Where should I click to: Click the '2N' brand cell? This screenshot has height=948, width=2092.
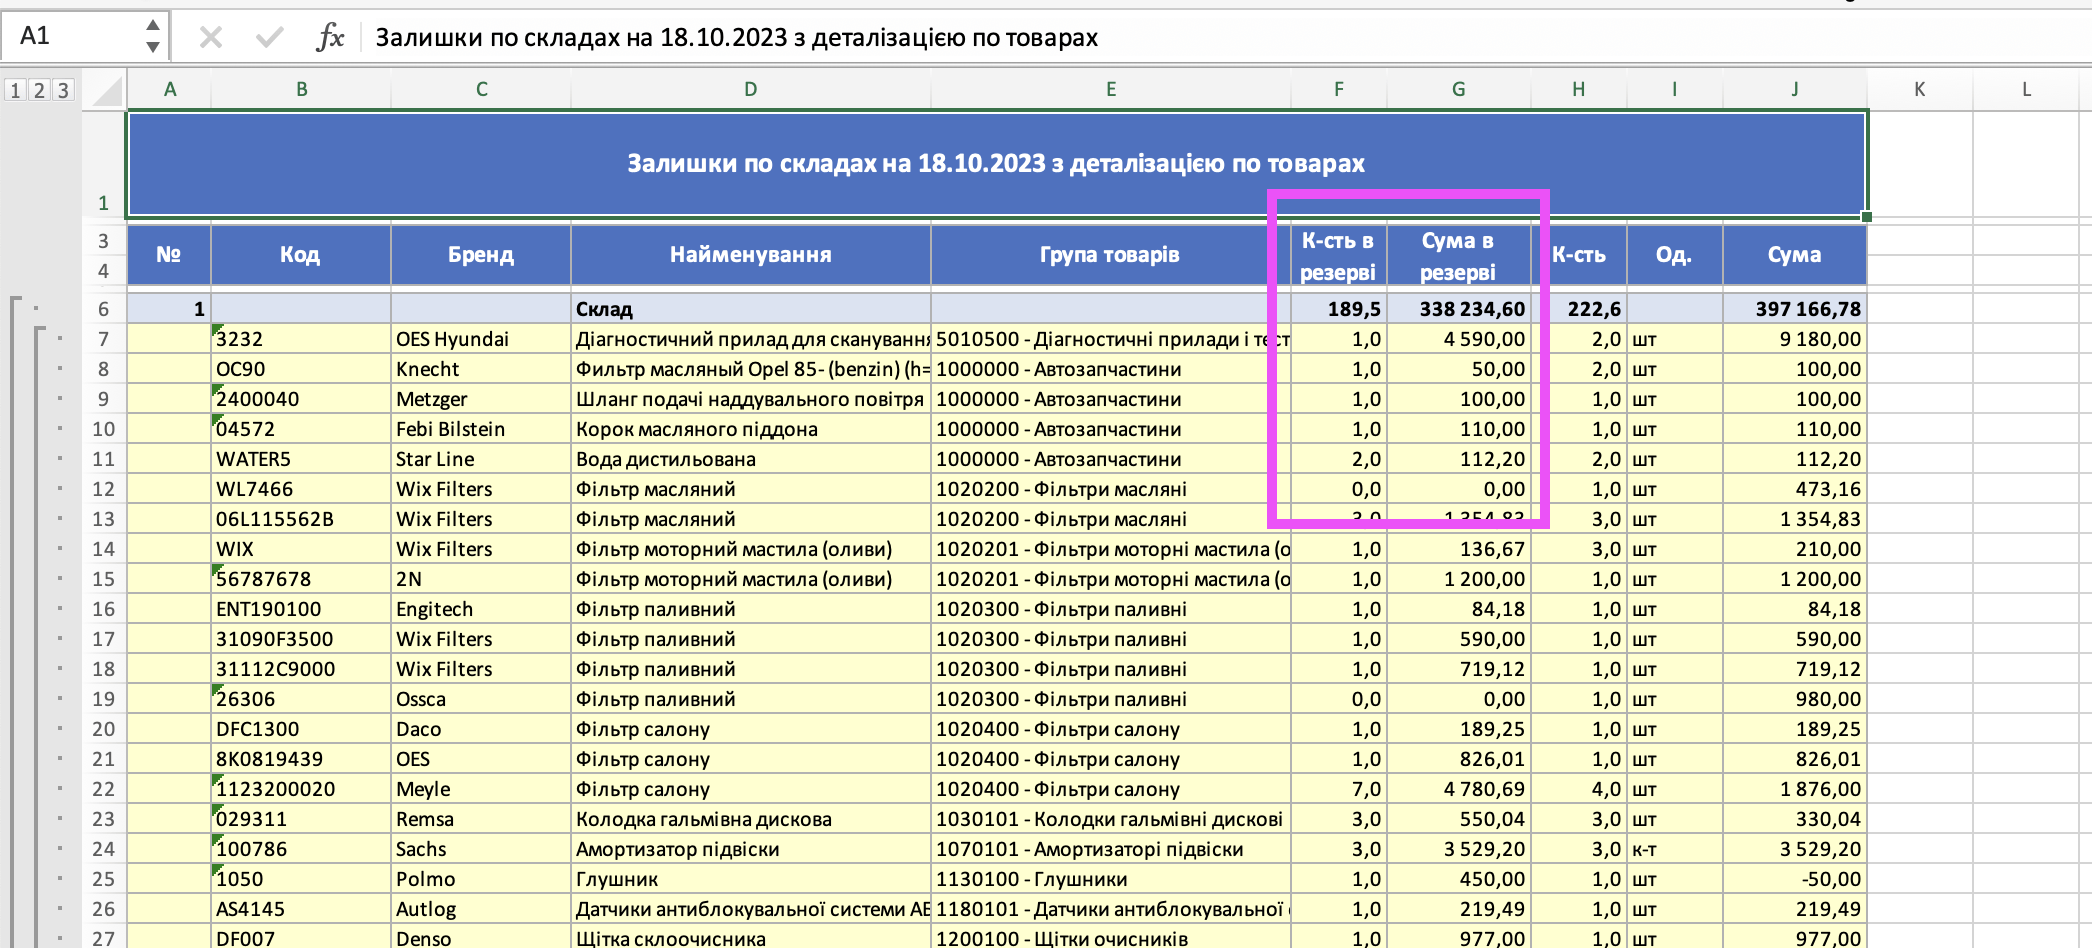coord(481,579)
